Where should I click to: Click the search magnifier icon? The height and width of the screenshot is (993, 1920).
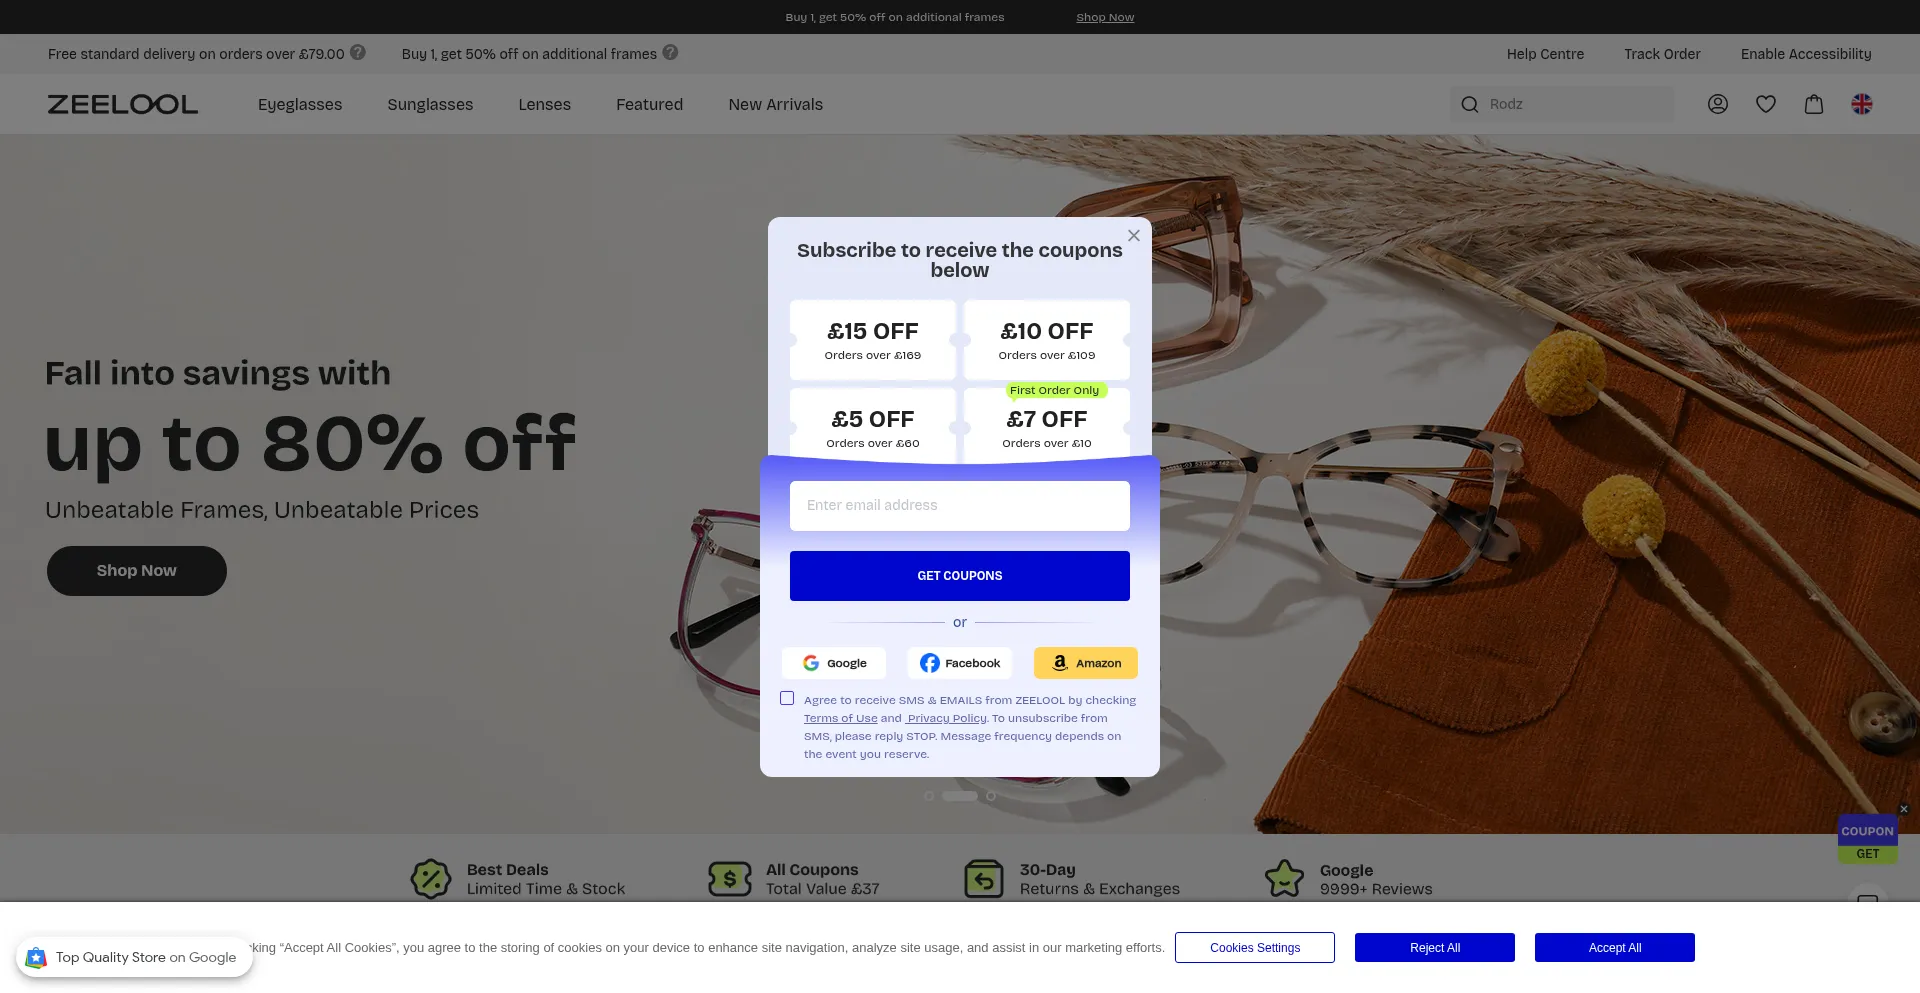click(1469, 104)
